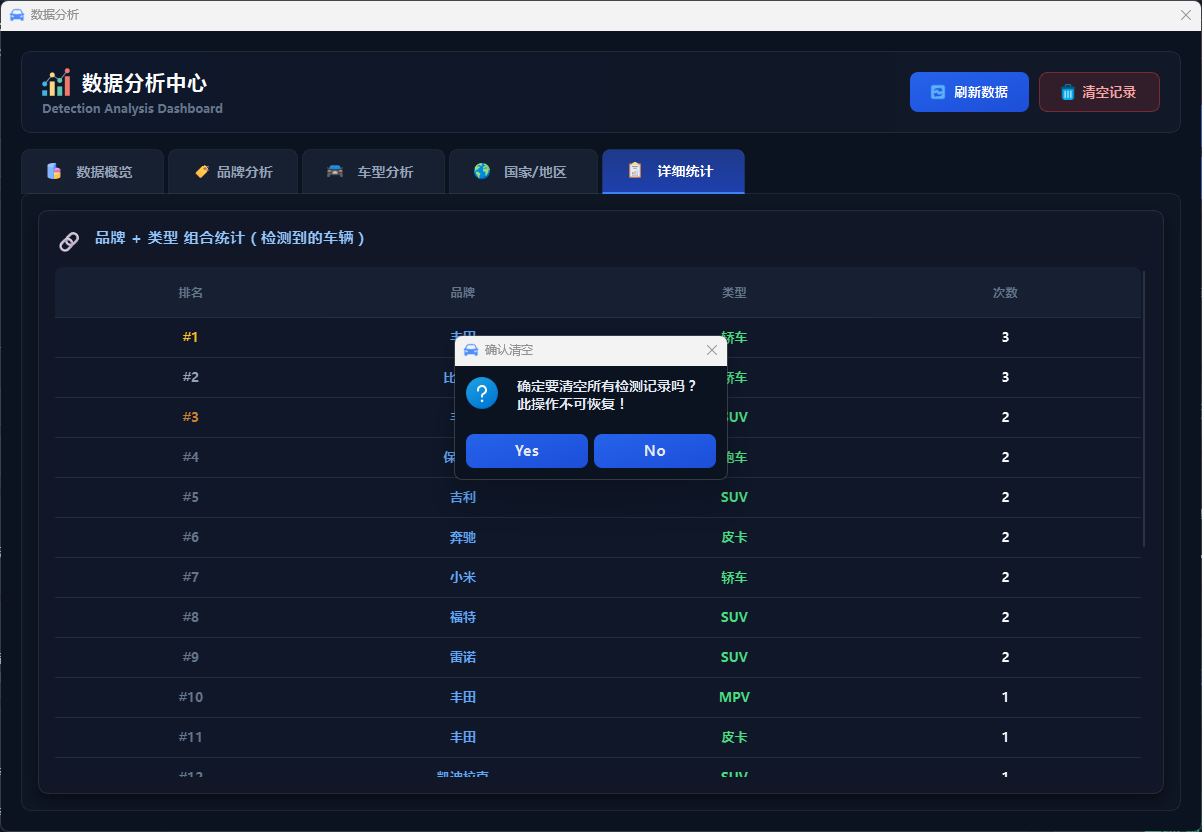
Task: Click the trash can icon in 清空记录
Action: [1068, 92]
